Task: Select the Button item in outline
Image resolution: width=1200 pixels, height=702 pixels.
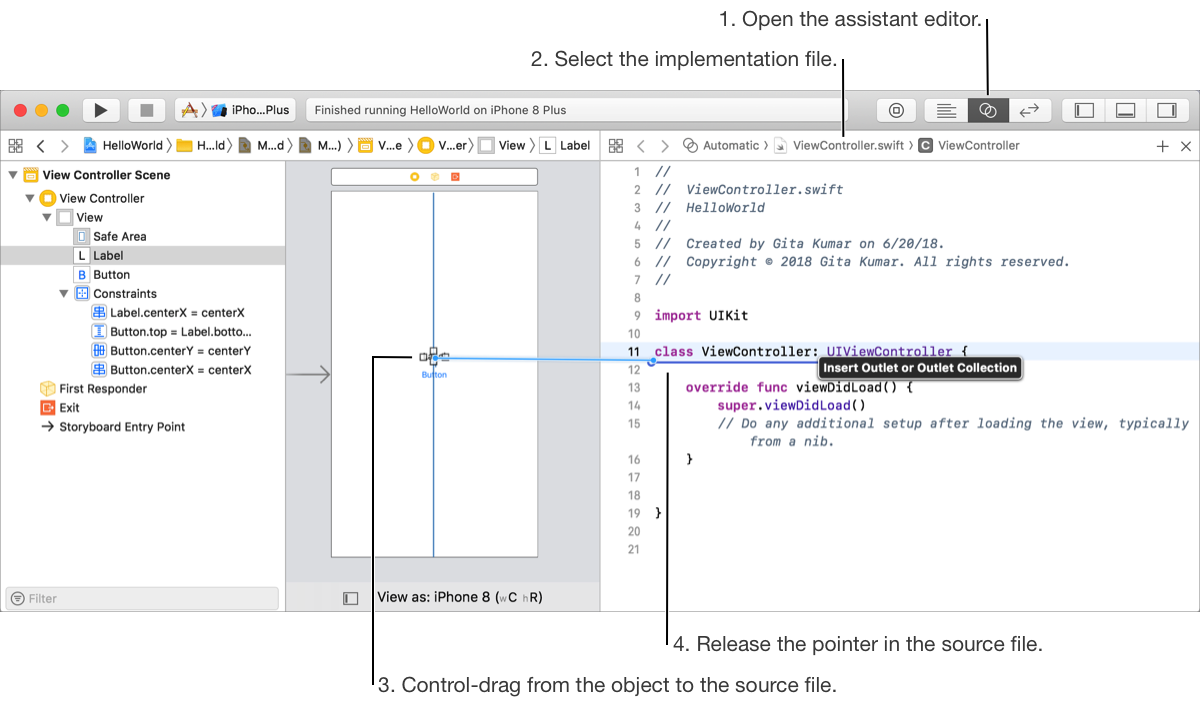Action: click(111, 274)
